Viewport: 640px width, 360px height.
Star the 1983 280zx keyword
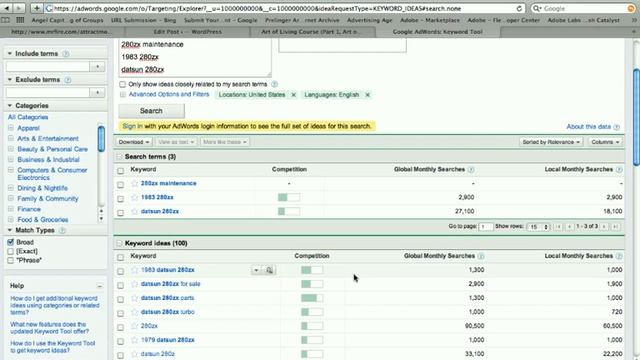pyautogui.click(x=134, y=197)
